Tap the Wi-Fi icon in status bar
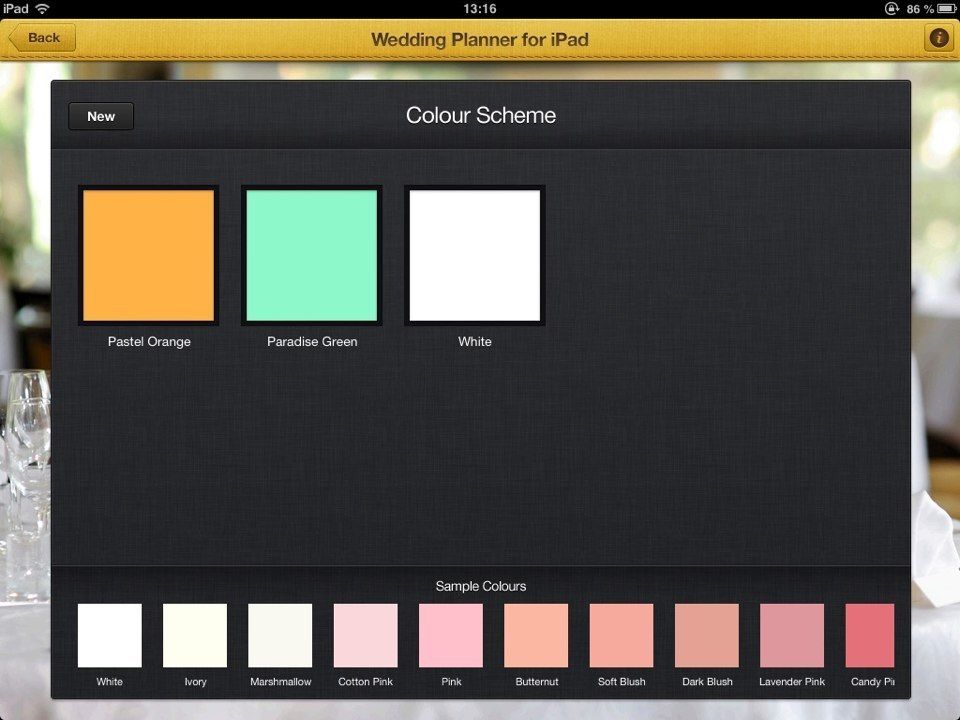Image resolution: width=960 pixels, height=720 pixels. [x=42, y=8]
